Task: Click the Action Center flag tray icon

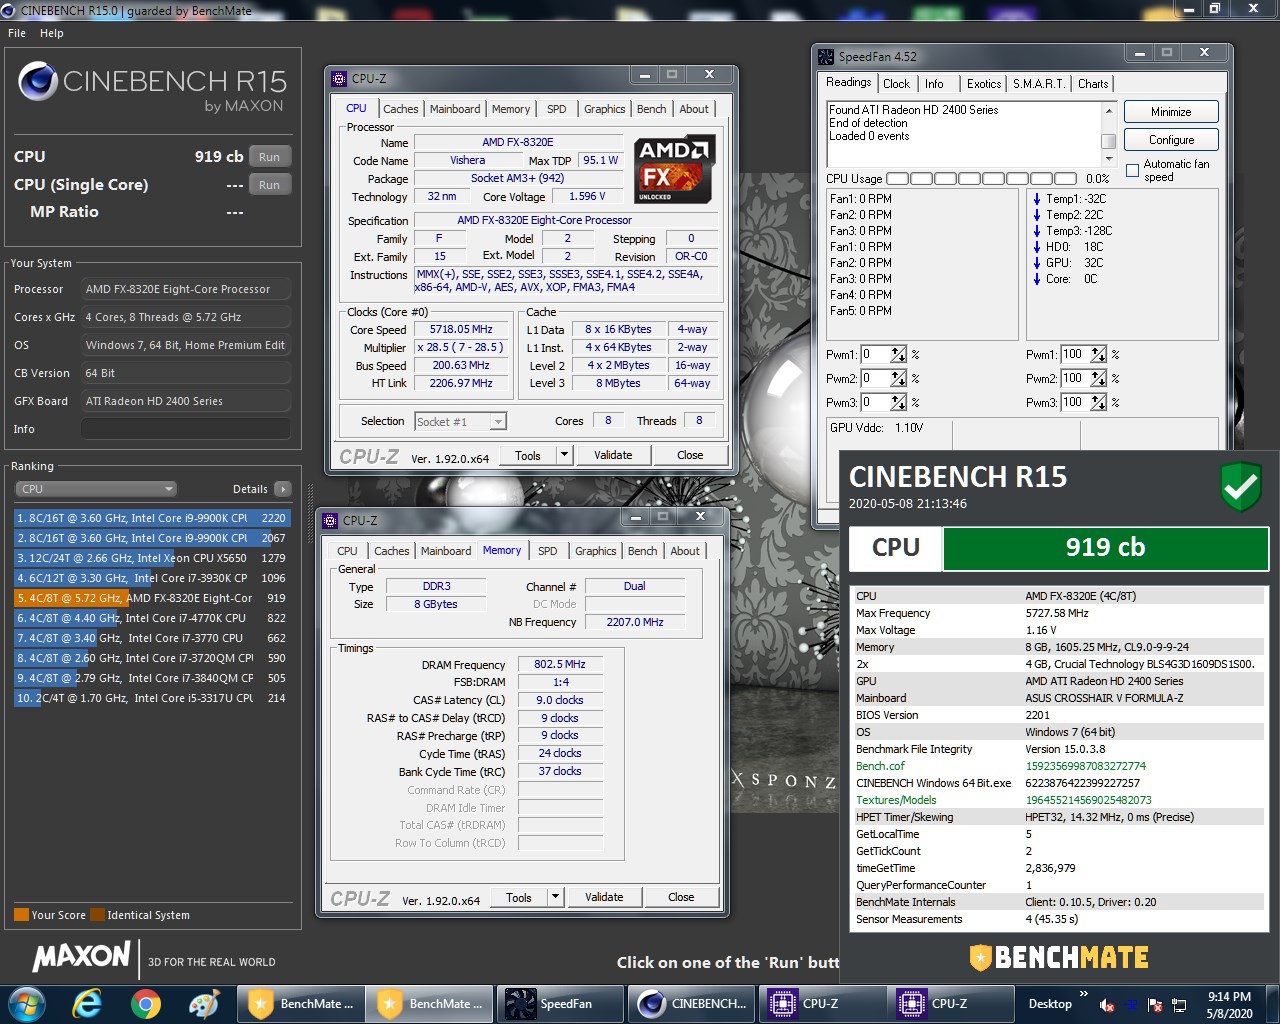Action: coord(1155,1004)
